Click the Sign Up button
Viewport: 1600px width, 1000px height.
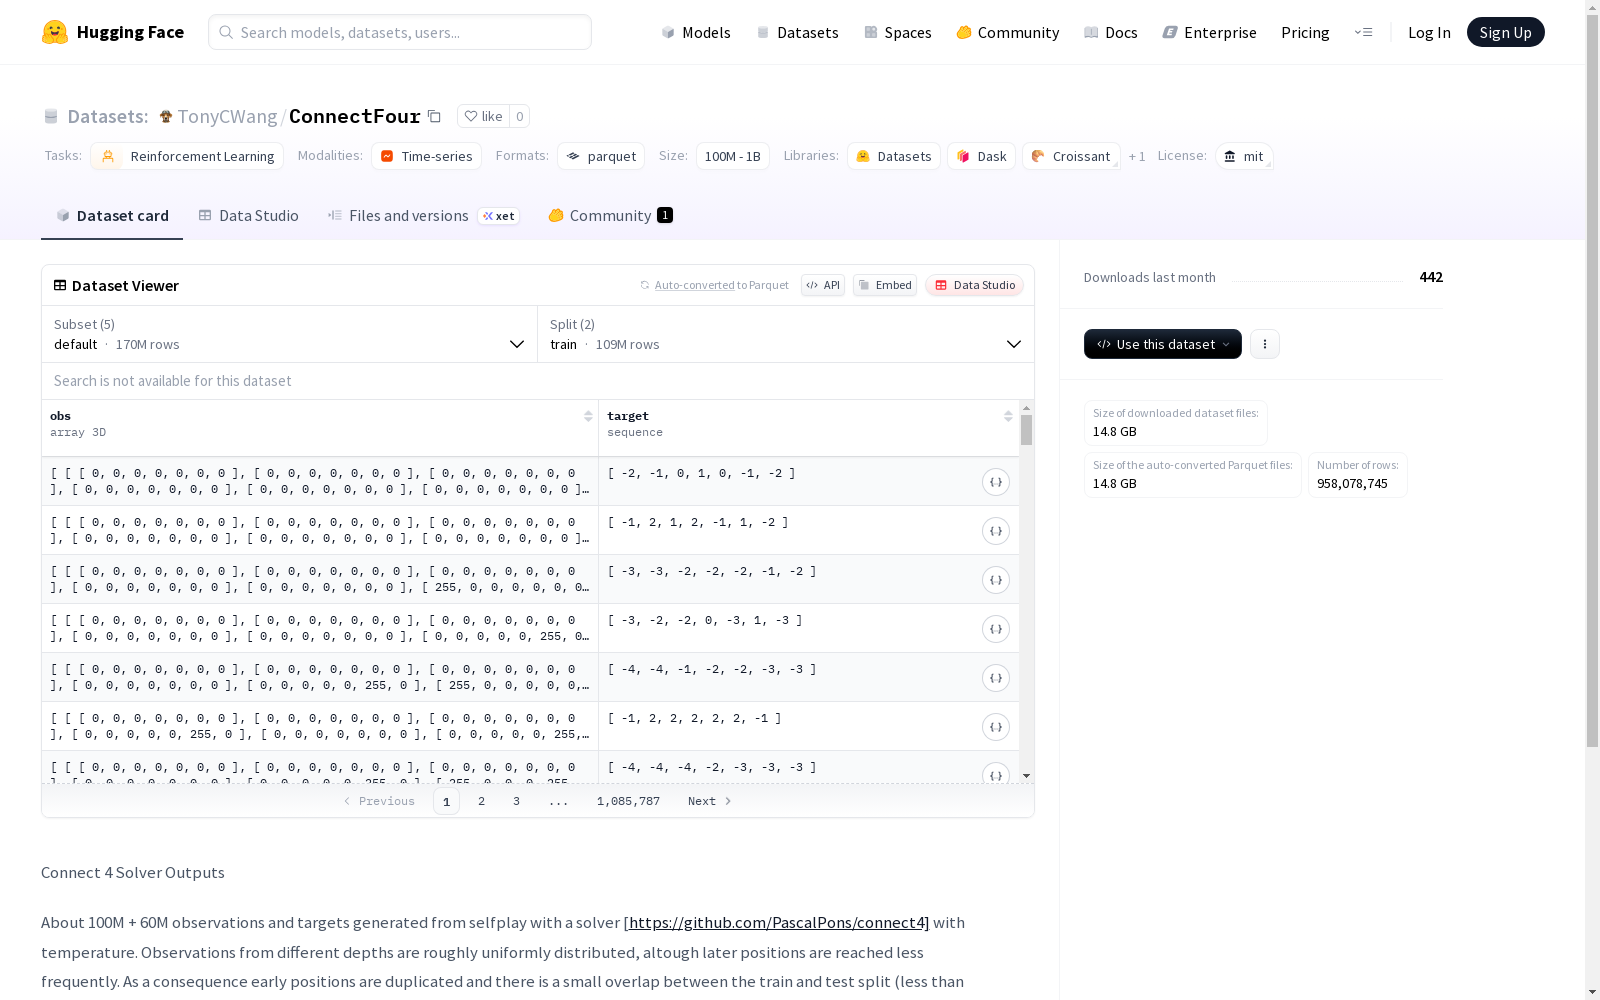pos(1505,32)
